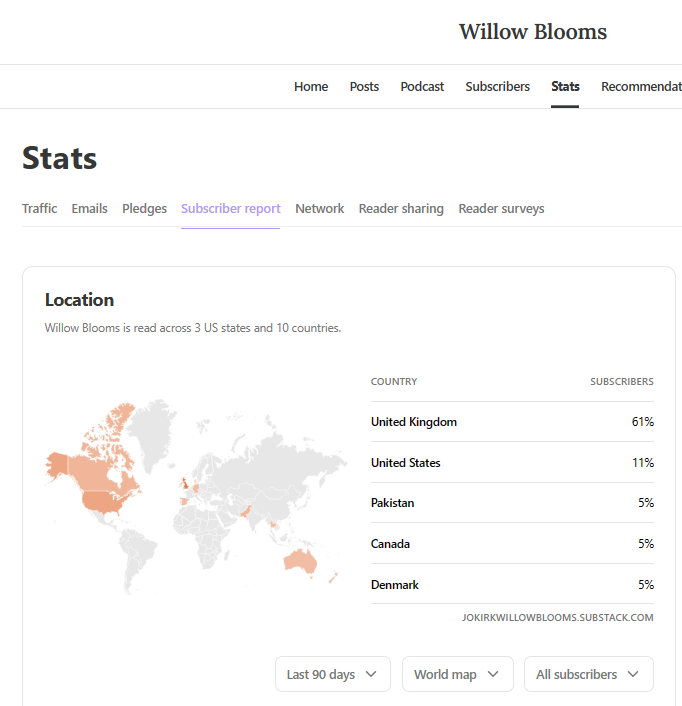This screenshot has width=682, height=706.
Task: View the Pledges sub-tab
Action: [145, 208]
